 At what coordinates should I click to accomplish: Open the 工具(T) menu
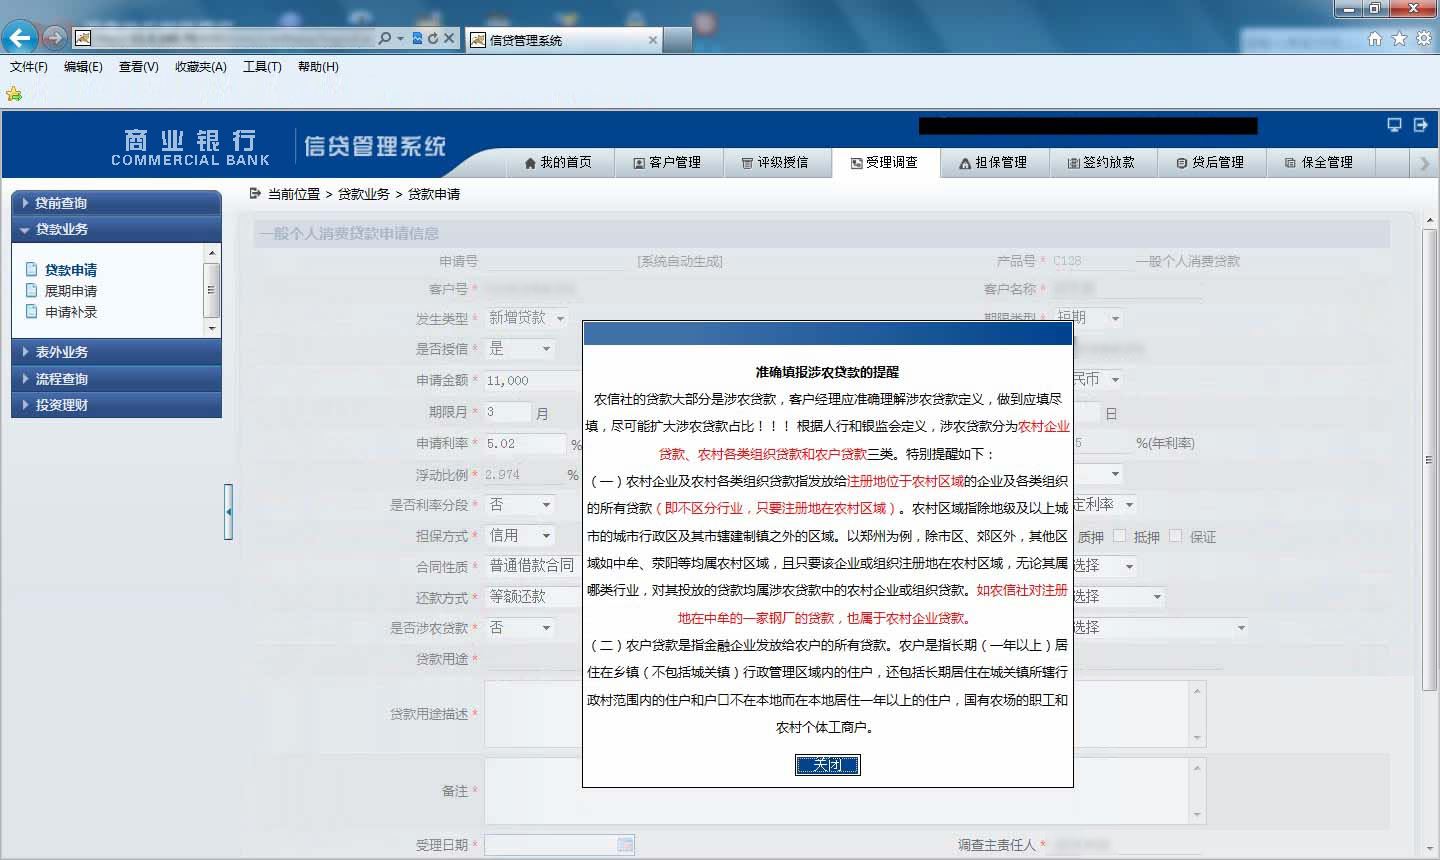click(262, 67)
